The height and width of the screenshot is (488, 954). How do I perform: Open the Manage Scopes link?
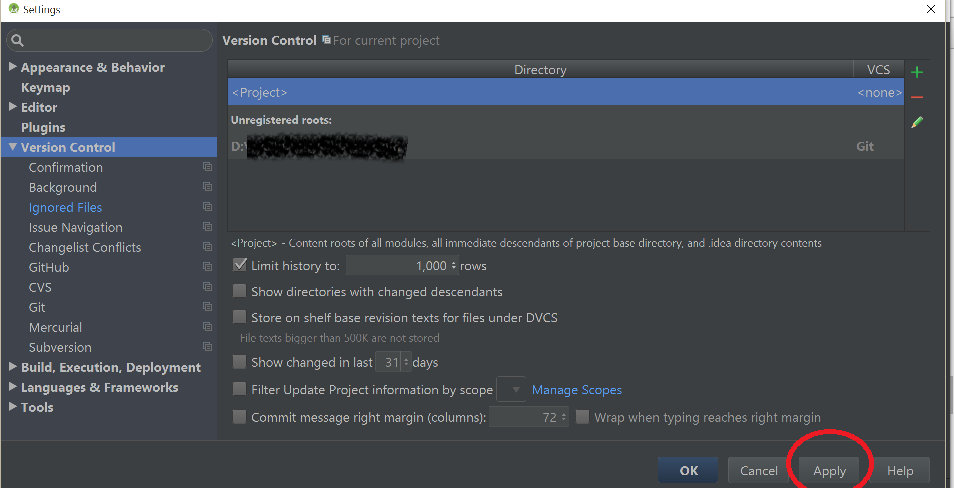[577, 389]
